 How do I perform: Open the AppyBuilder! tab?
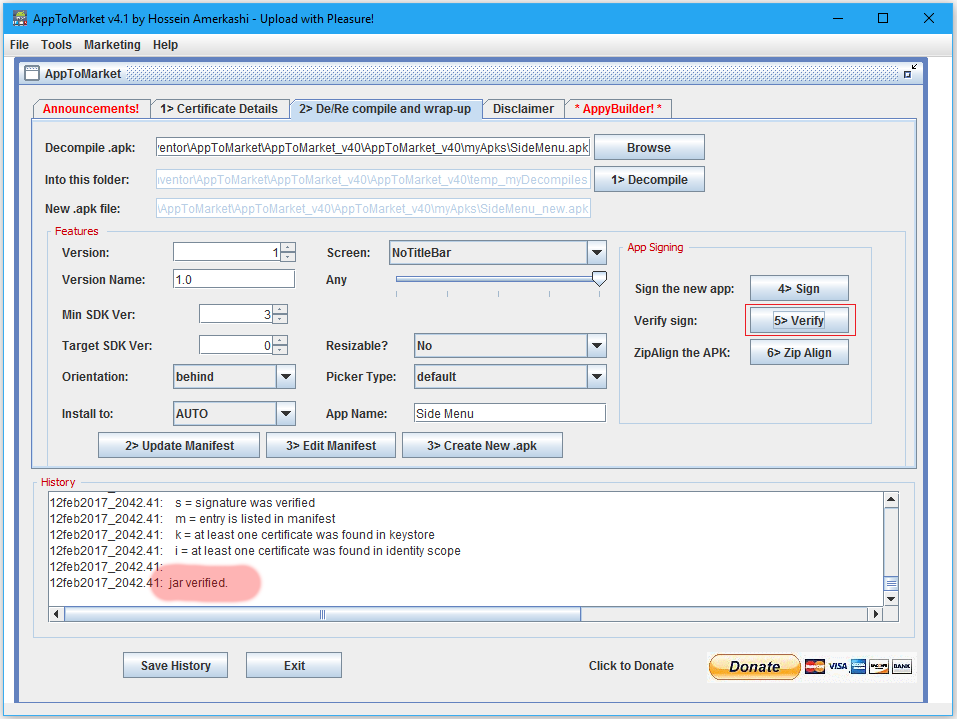click(618, 109)
